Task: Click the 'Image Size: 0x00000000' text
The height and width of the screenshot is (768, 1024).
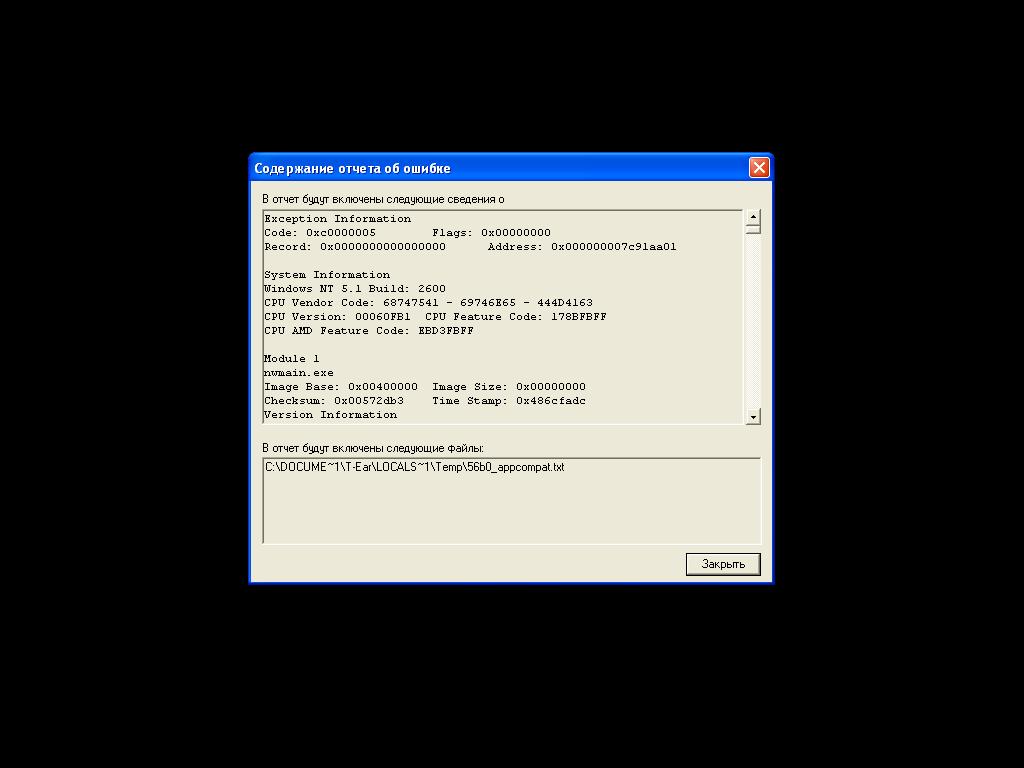Action: 509,387
